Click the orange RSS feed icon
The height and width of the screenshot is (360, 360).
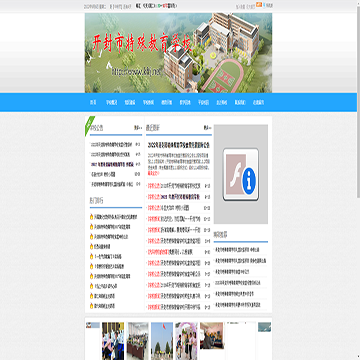pyautogui.click(x=259, y=5)
